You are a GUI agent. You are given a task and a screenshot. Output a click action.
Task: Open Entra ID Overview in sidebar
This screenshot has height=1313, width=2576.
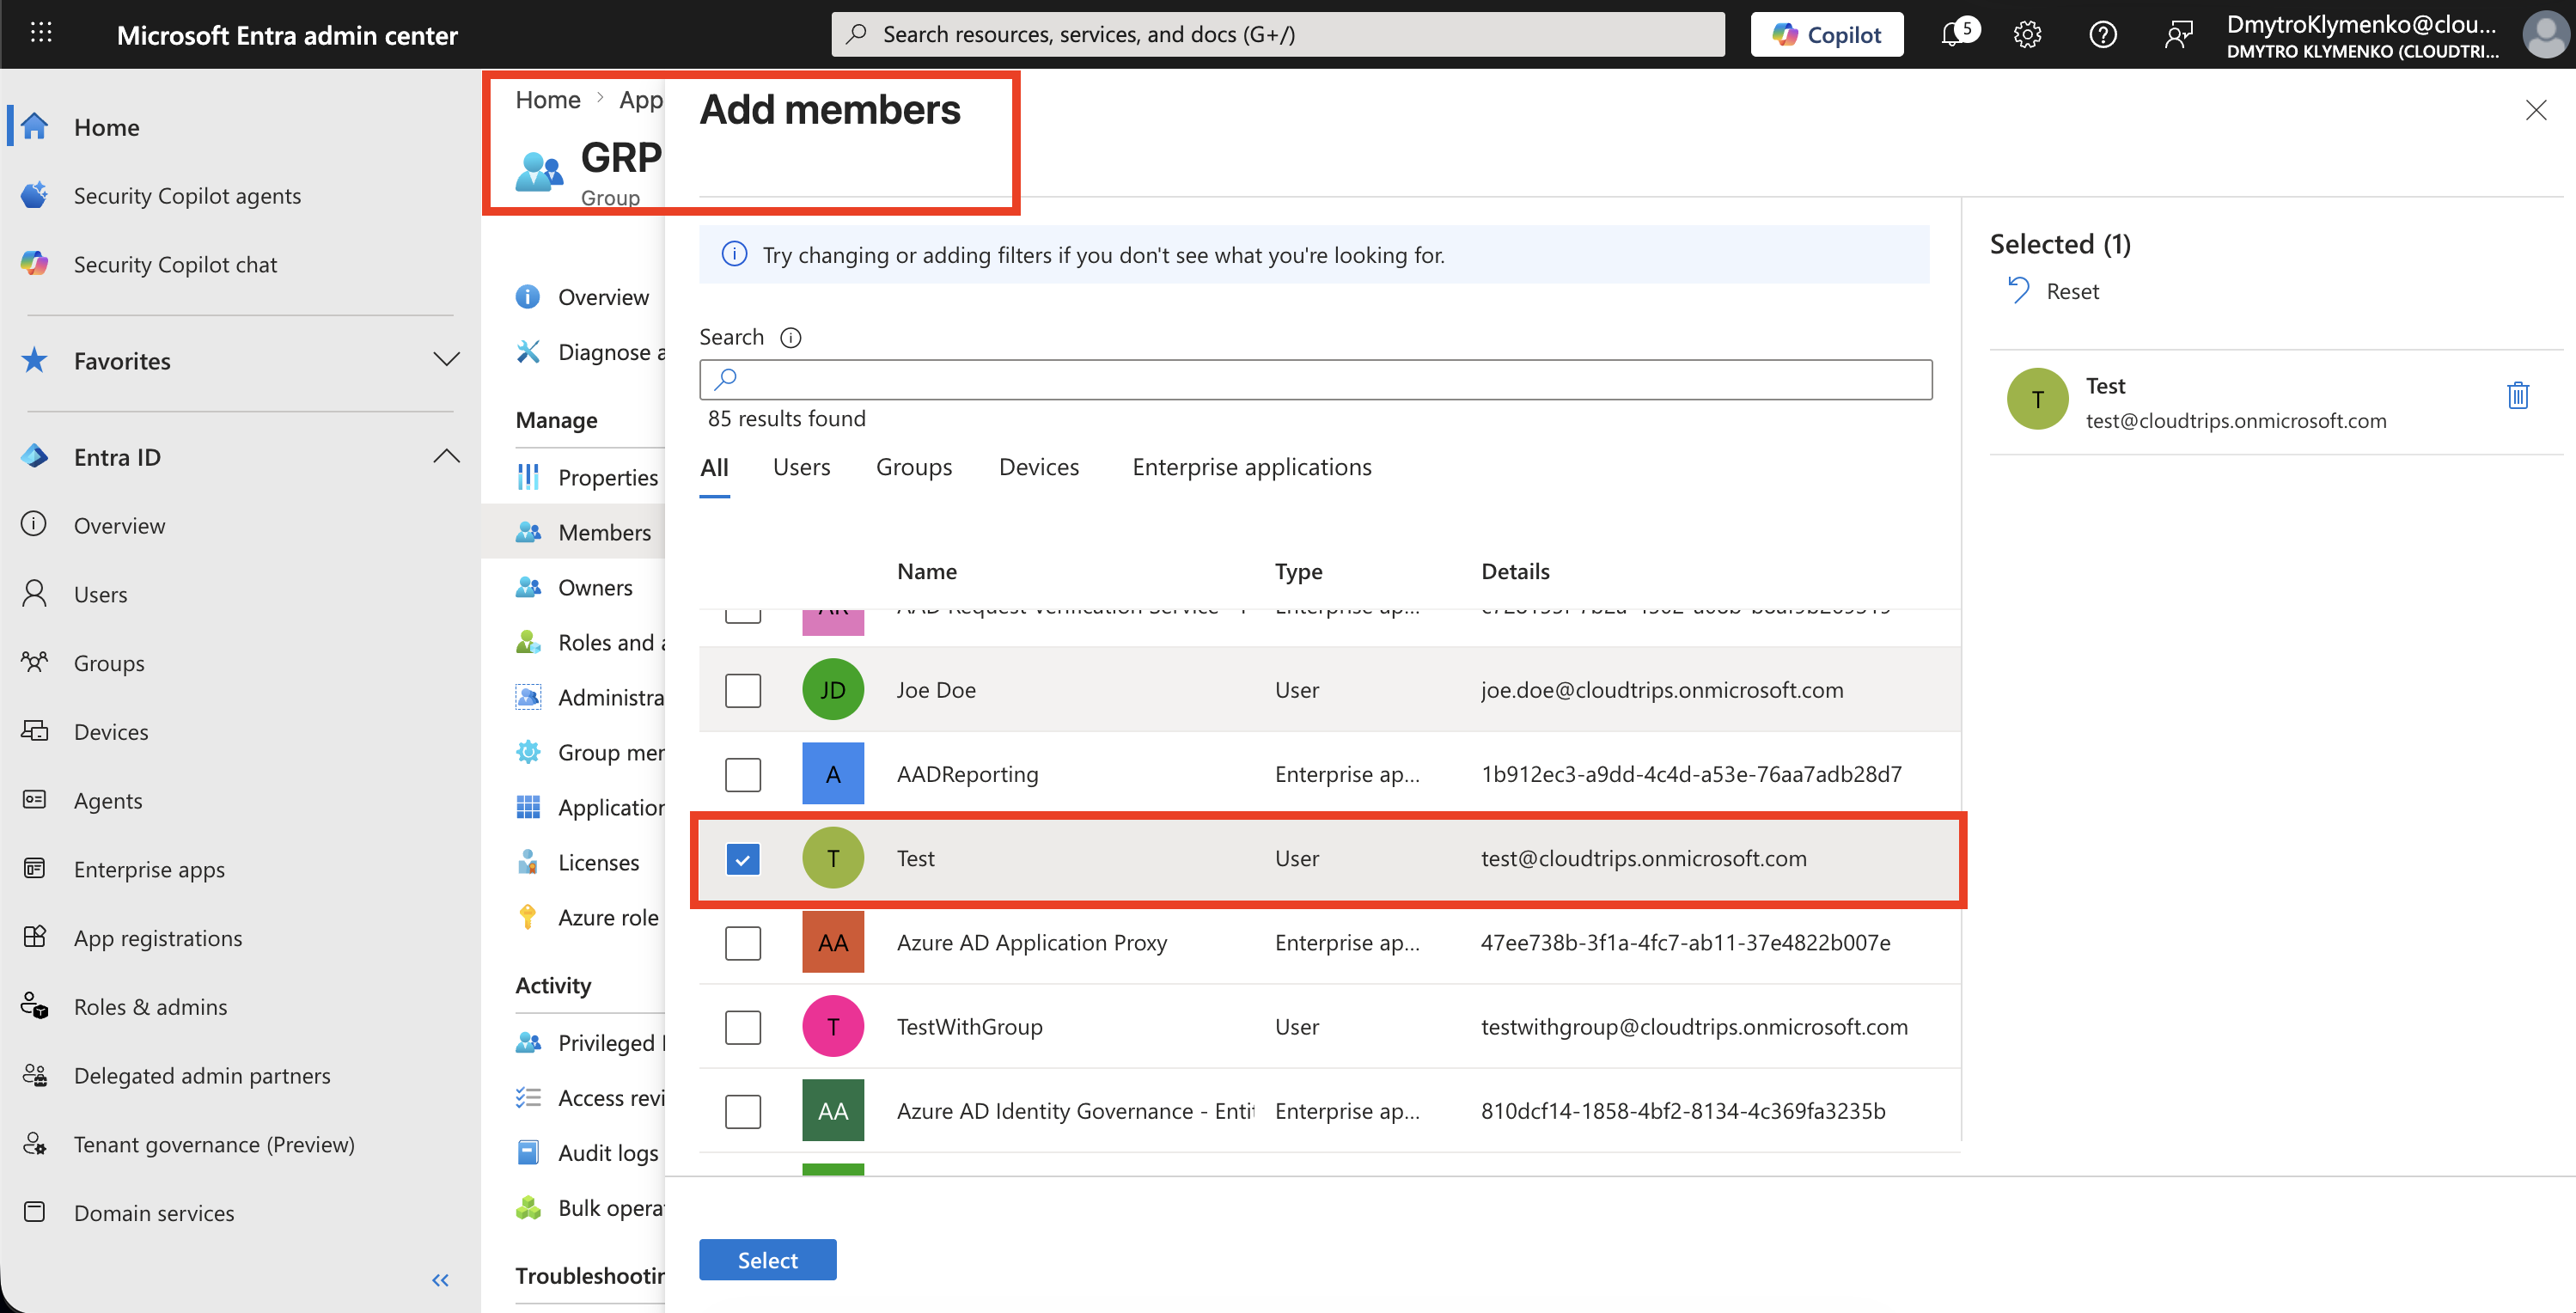click(x=119, y=525)
